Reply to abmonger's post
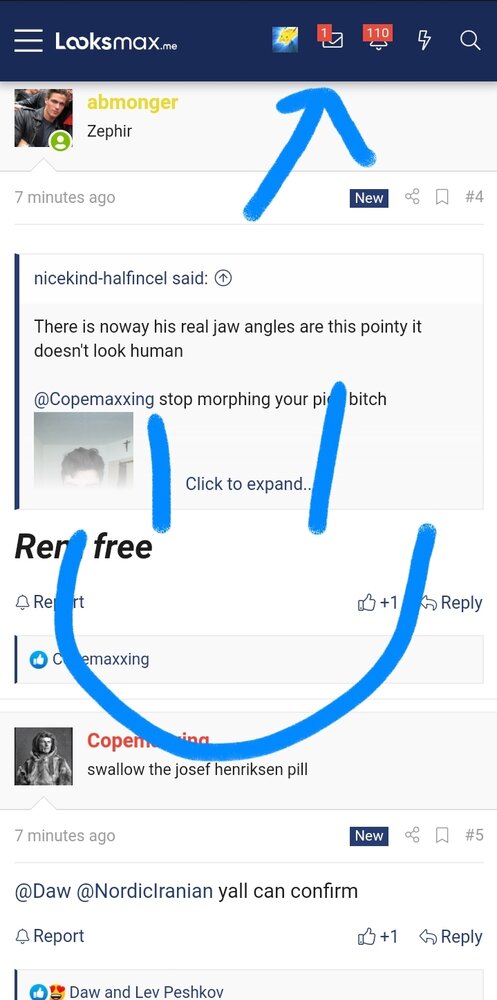The width and height of the screenshot is (497, 1000). (x=450, y=603)
